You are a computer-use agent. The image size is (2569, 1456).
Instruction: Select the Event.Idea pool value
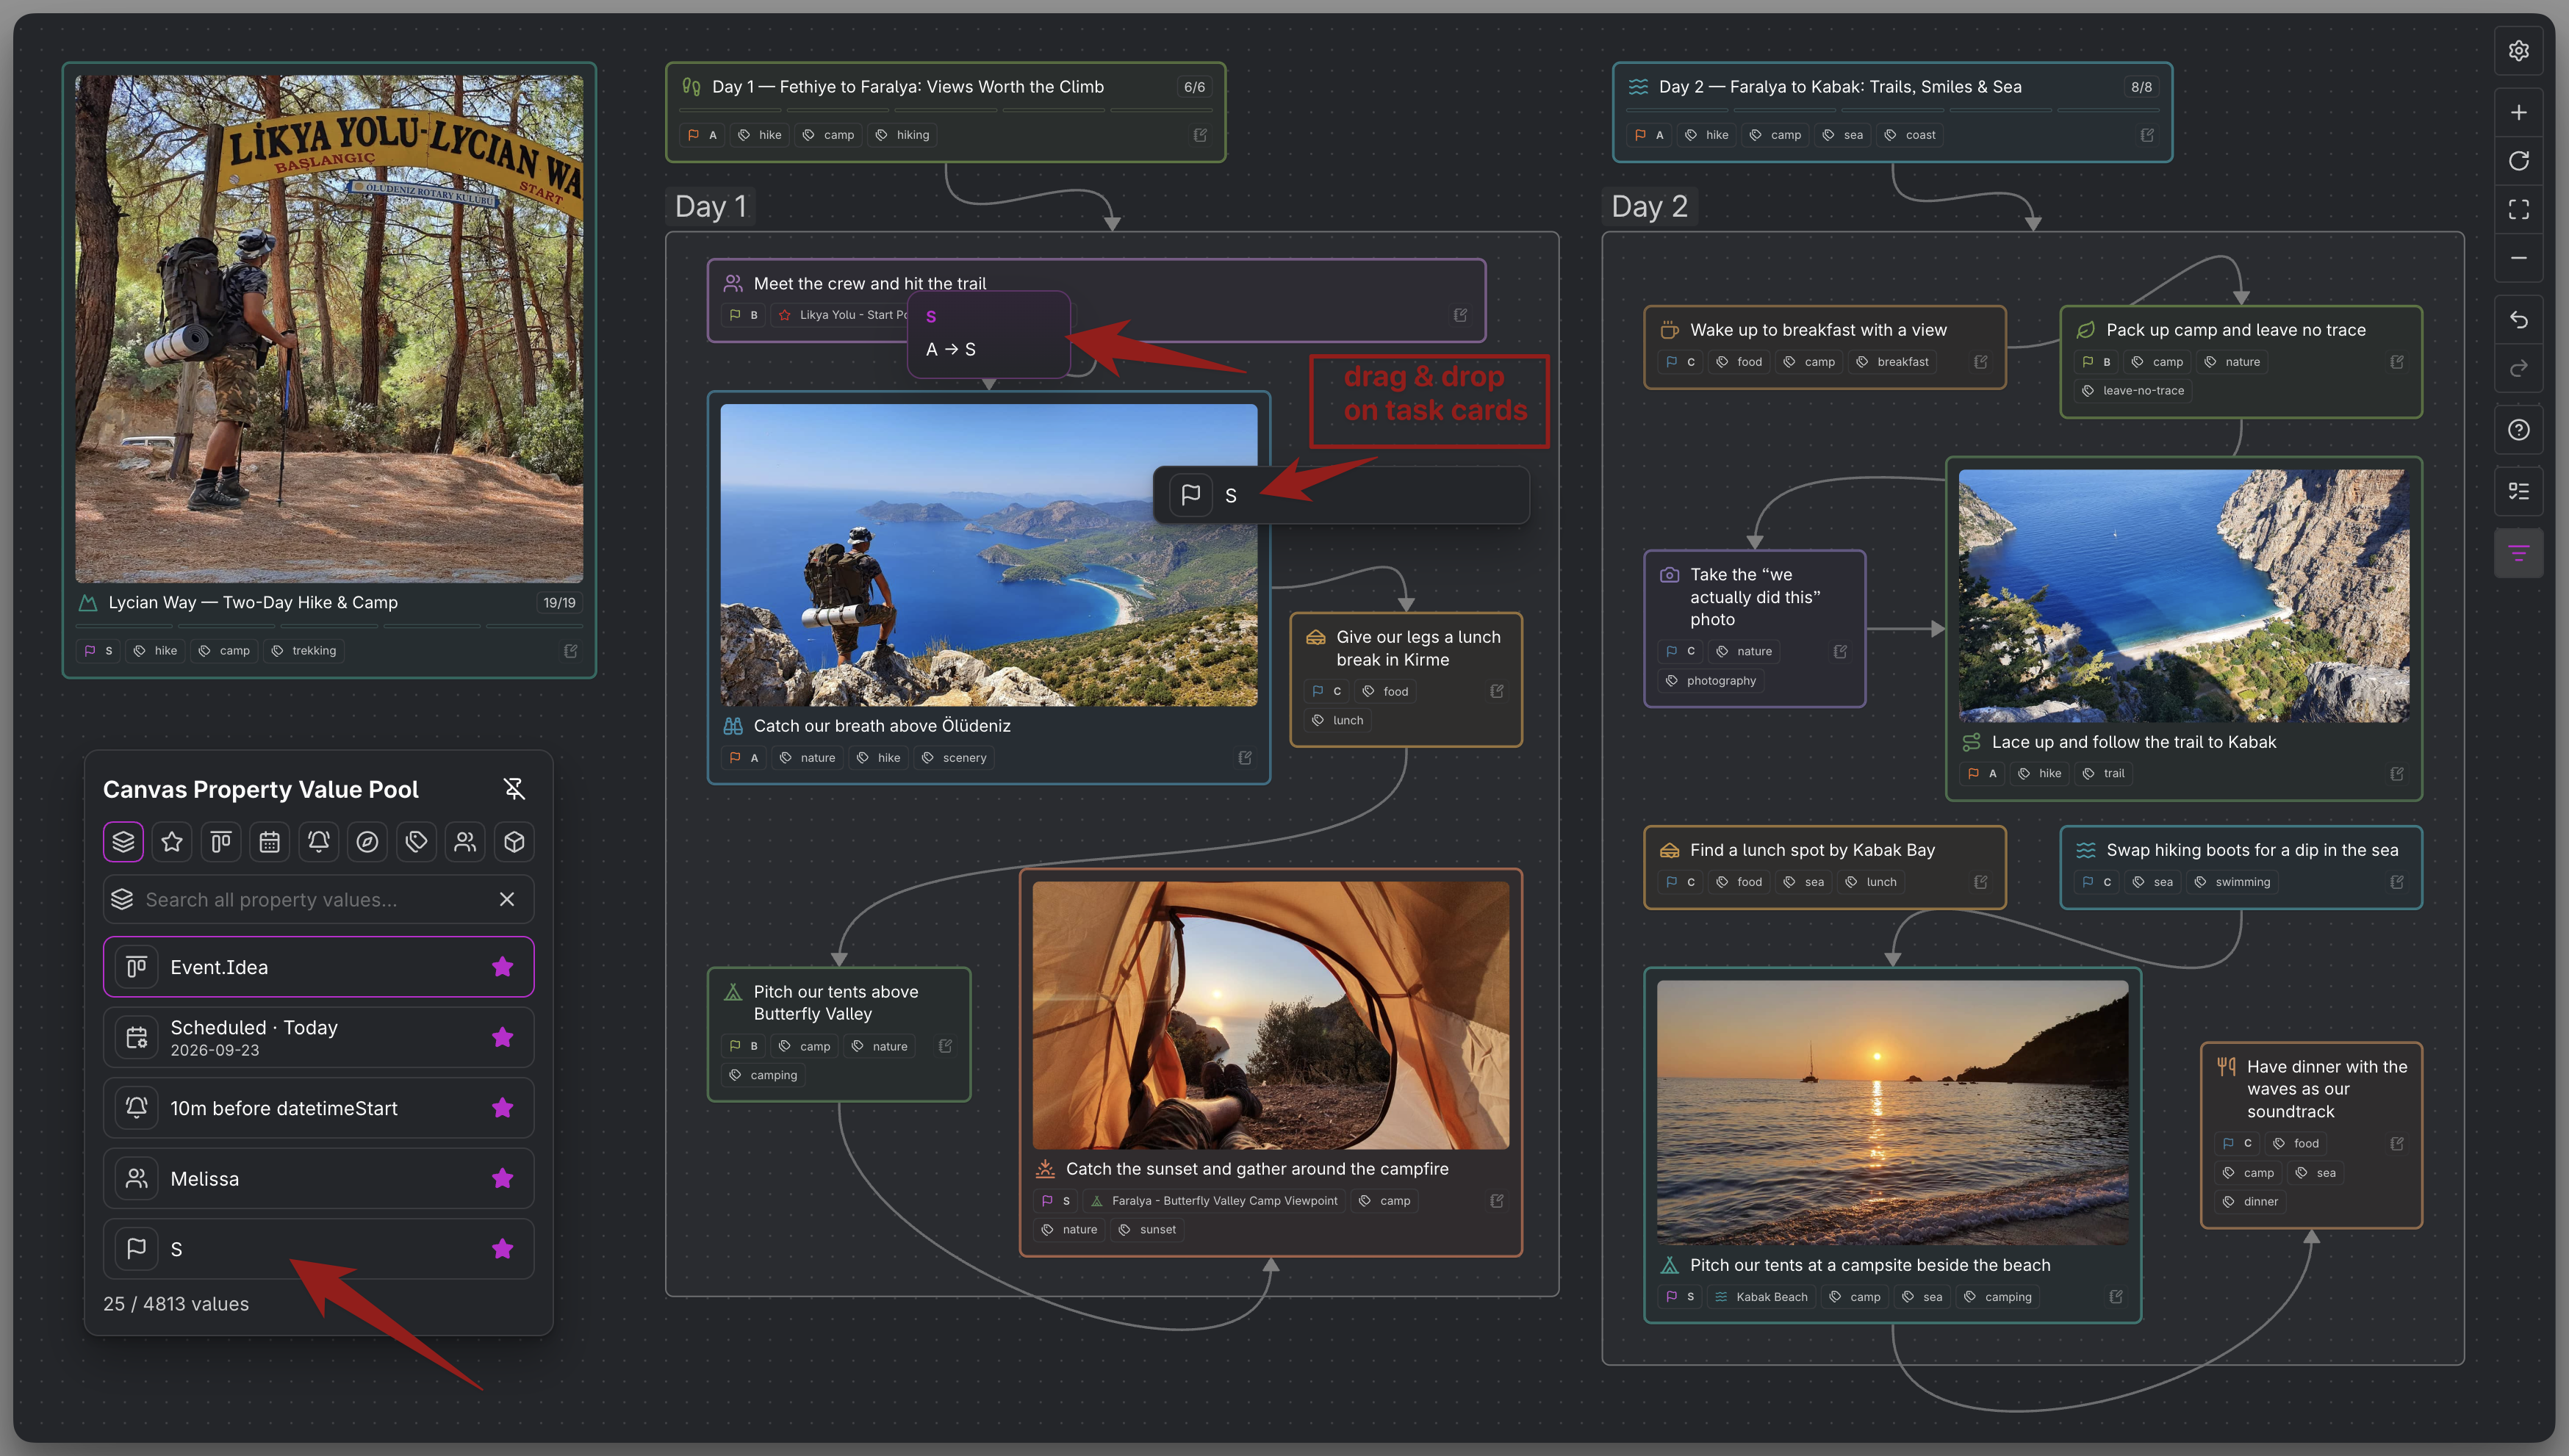pos(319,967)
